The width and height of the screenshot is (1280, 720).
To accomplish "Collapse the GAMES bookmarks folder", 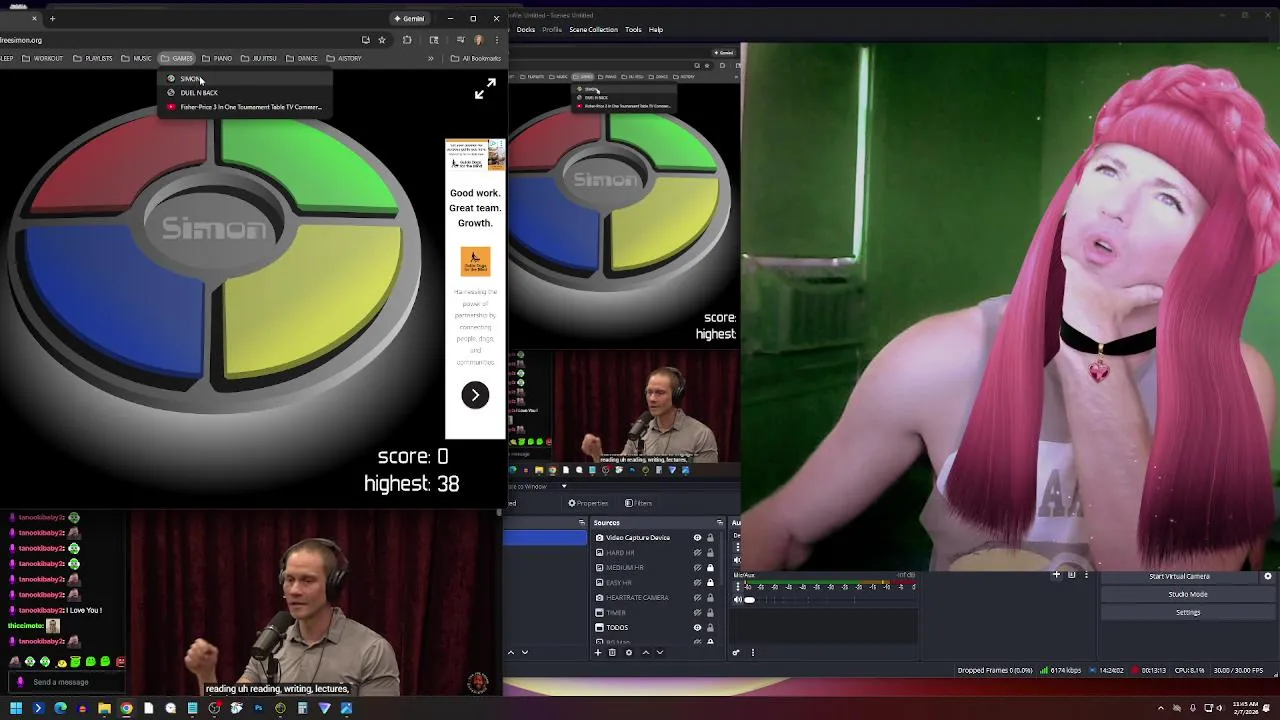I will [x=177, y=58].
